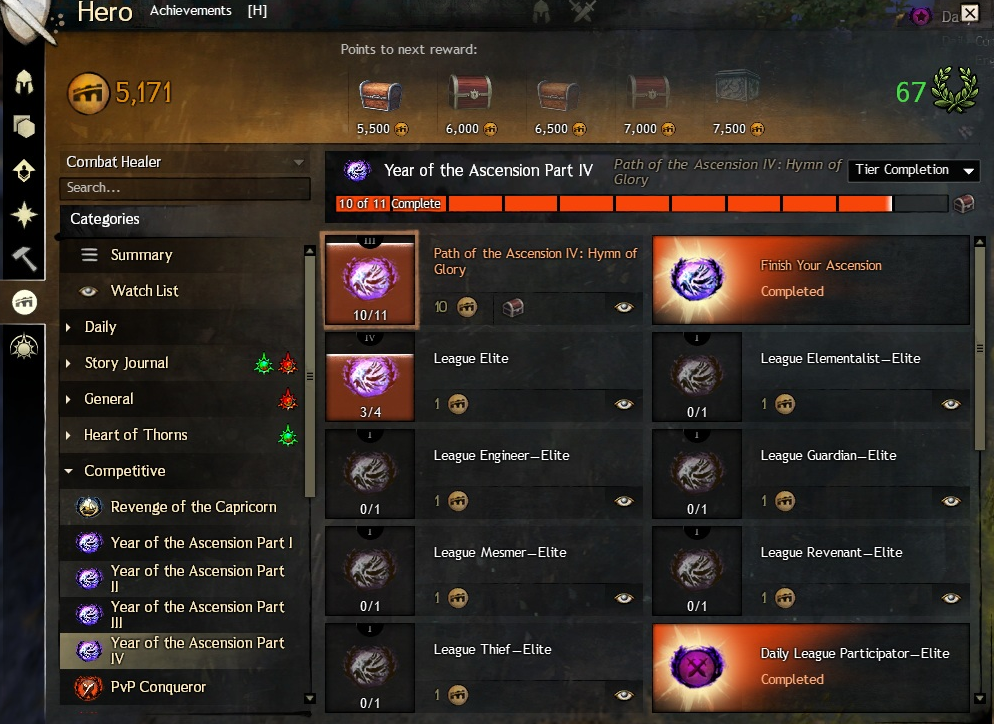Click the 5,500 points reward chest
Screen dimensions: 994x724
(x=380, y=96)
